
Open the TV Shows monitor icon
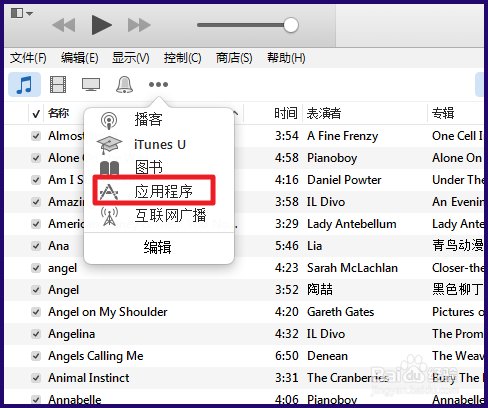tap(91, 84)
